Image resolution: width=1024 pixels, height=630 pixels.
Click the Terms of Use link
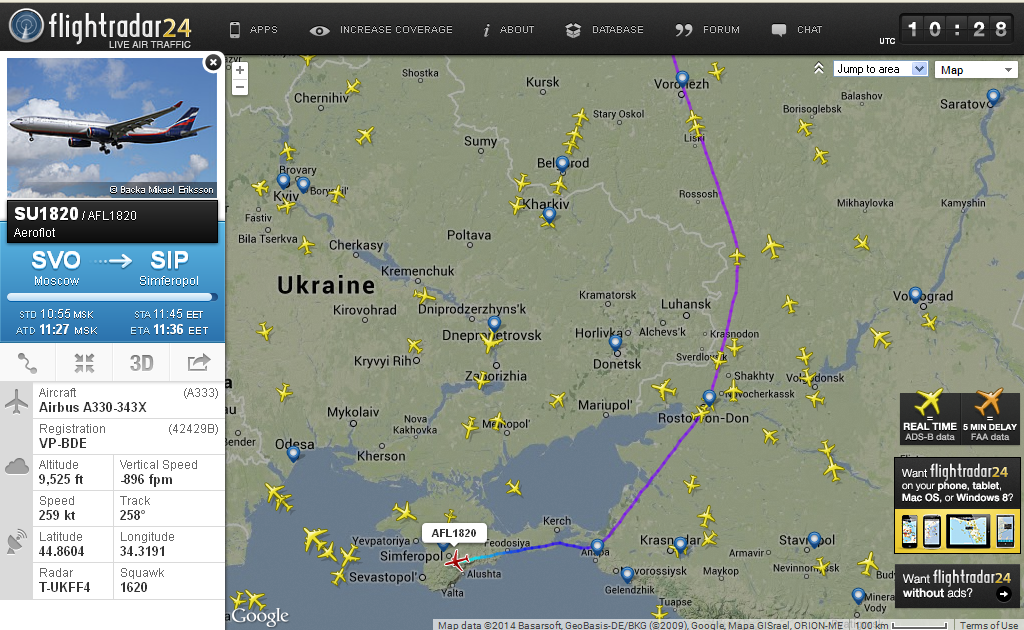(x=989, y=625)
